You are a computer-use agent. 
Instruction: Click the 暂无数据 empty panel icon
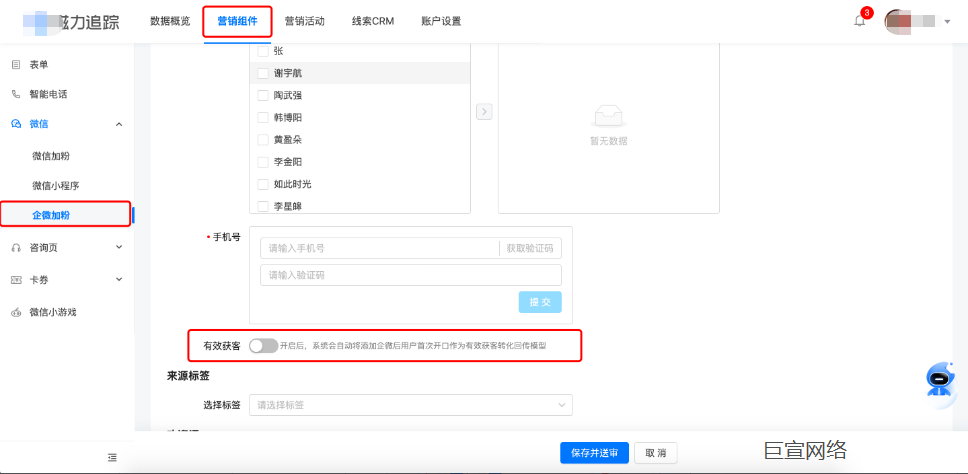pyautogui.click(x=608, y=116)
